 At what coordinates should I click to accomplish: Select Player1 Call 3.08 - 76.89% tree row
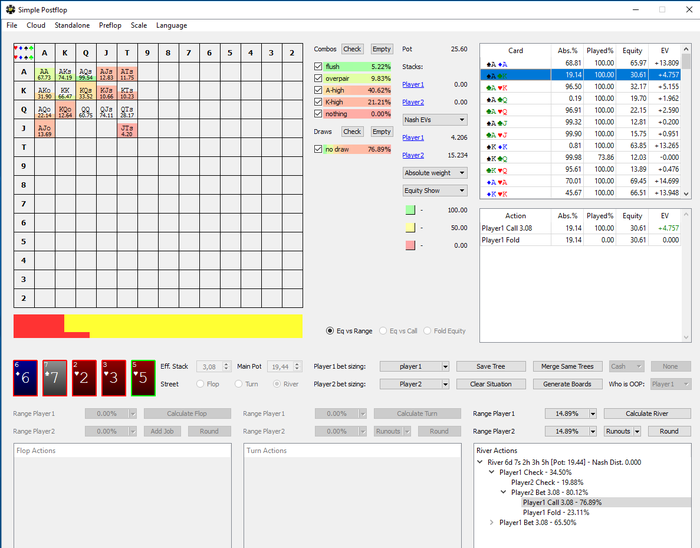(562, 502)
